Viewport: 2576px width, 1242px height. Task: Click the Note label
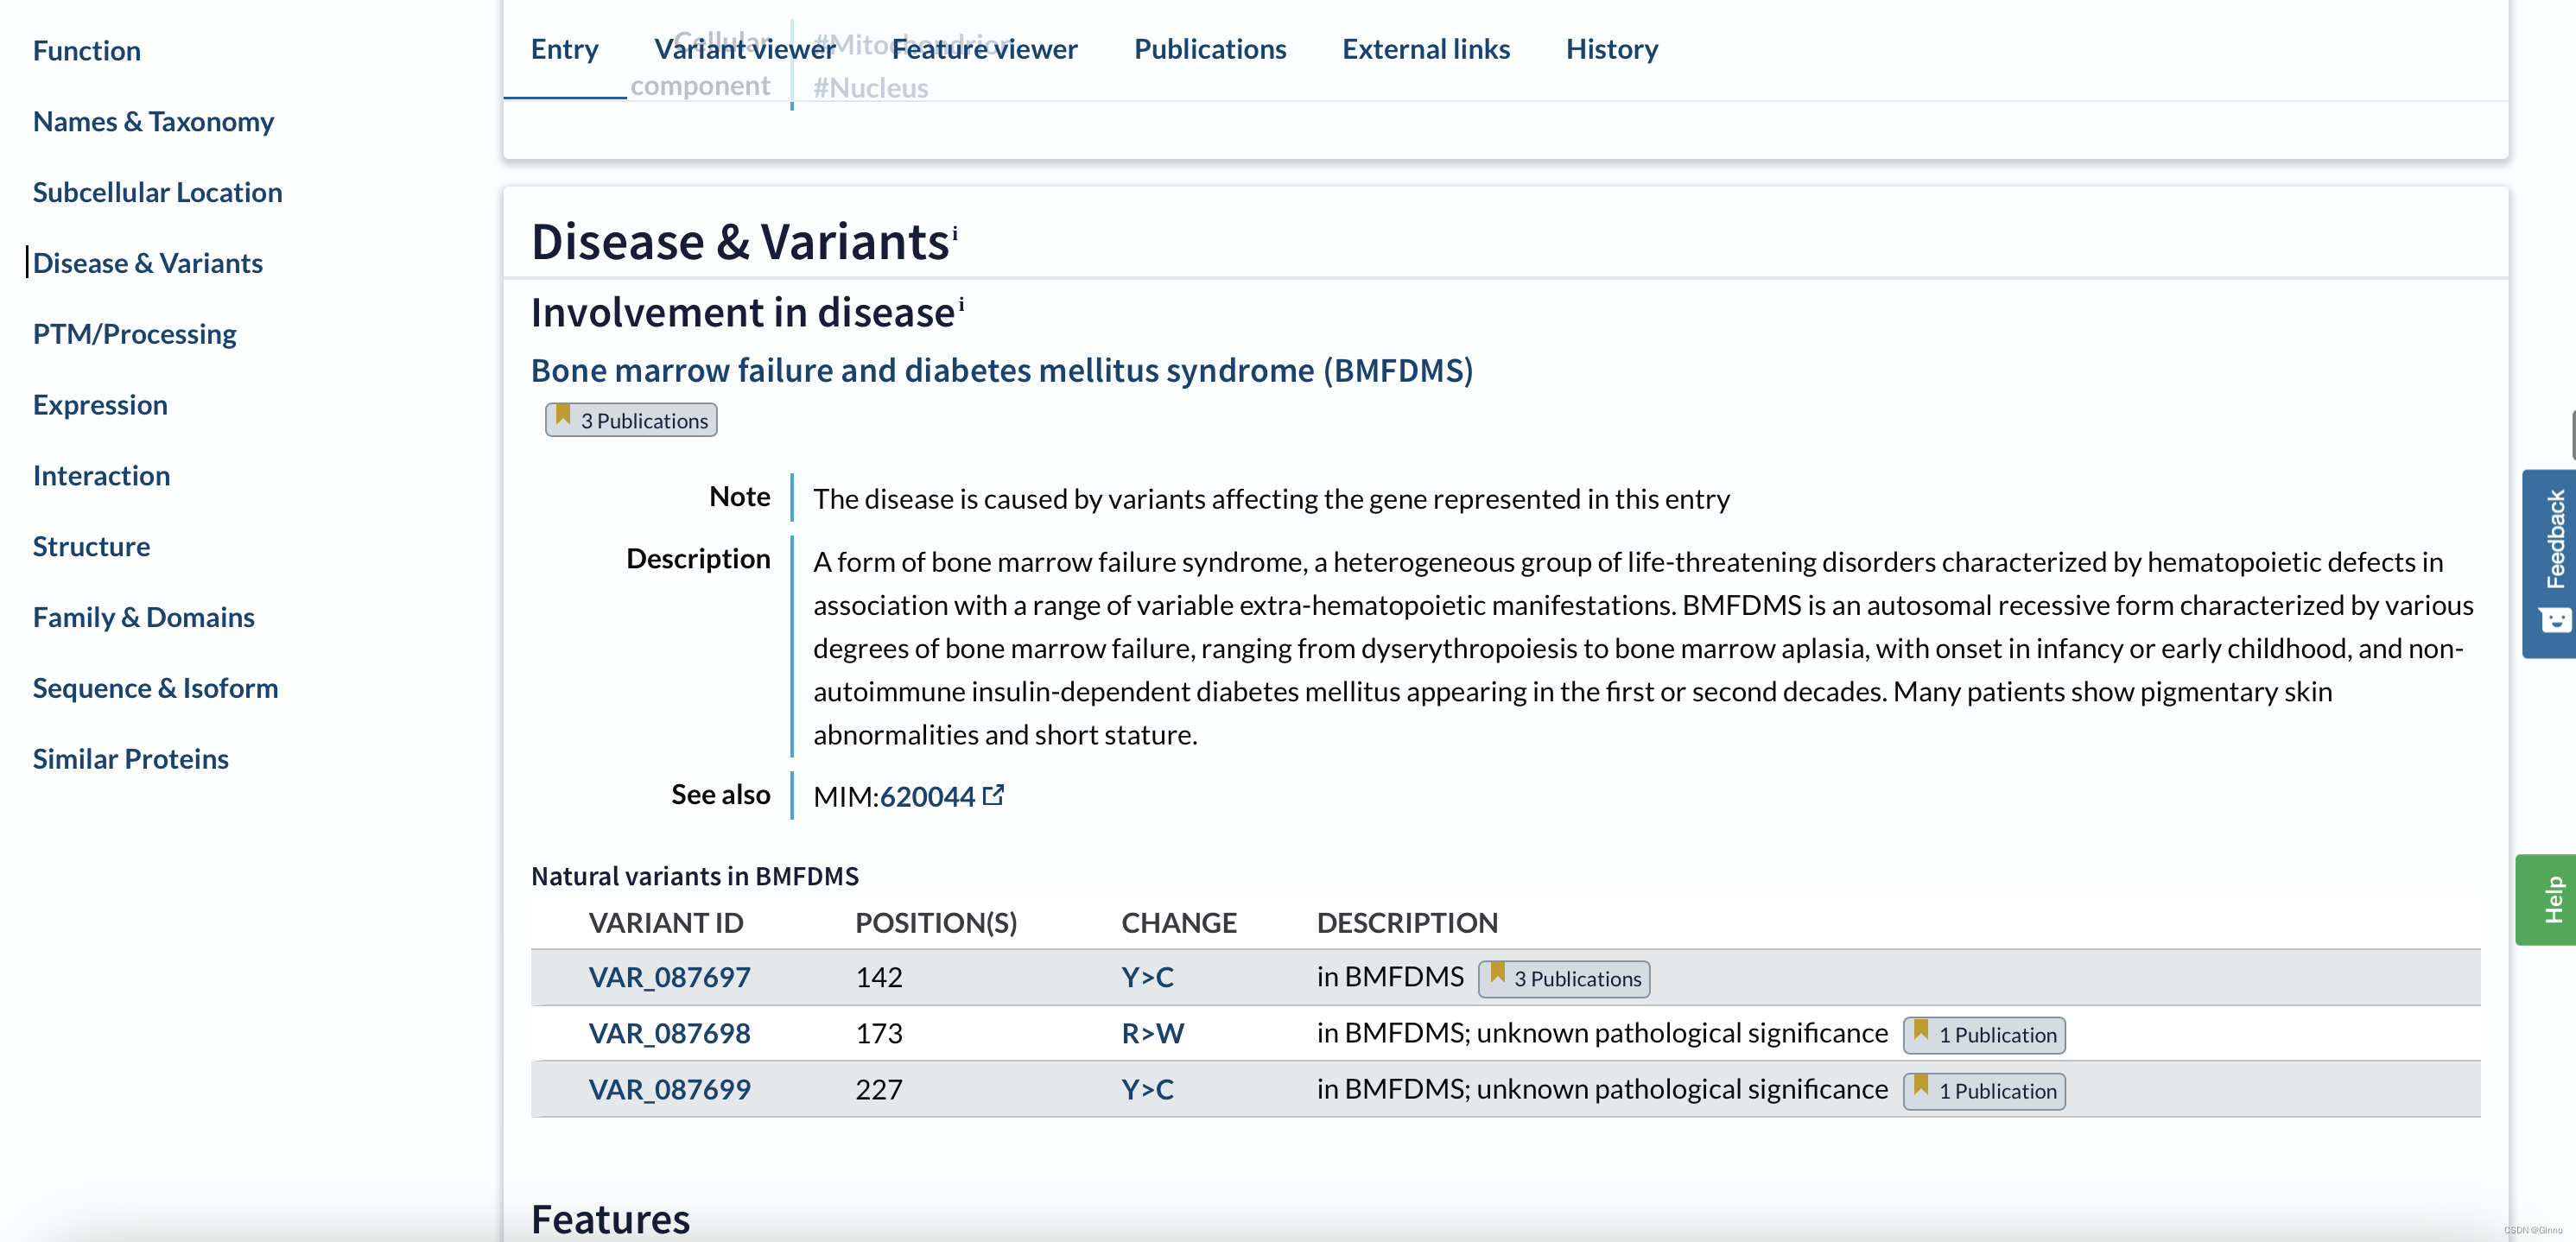[740, 496]
